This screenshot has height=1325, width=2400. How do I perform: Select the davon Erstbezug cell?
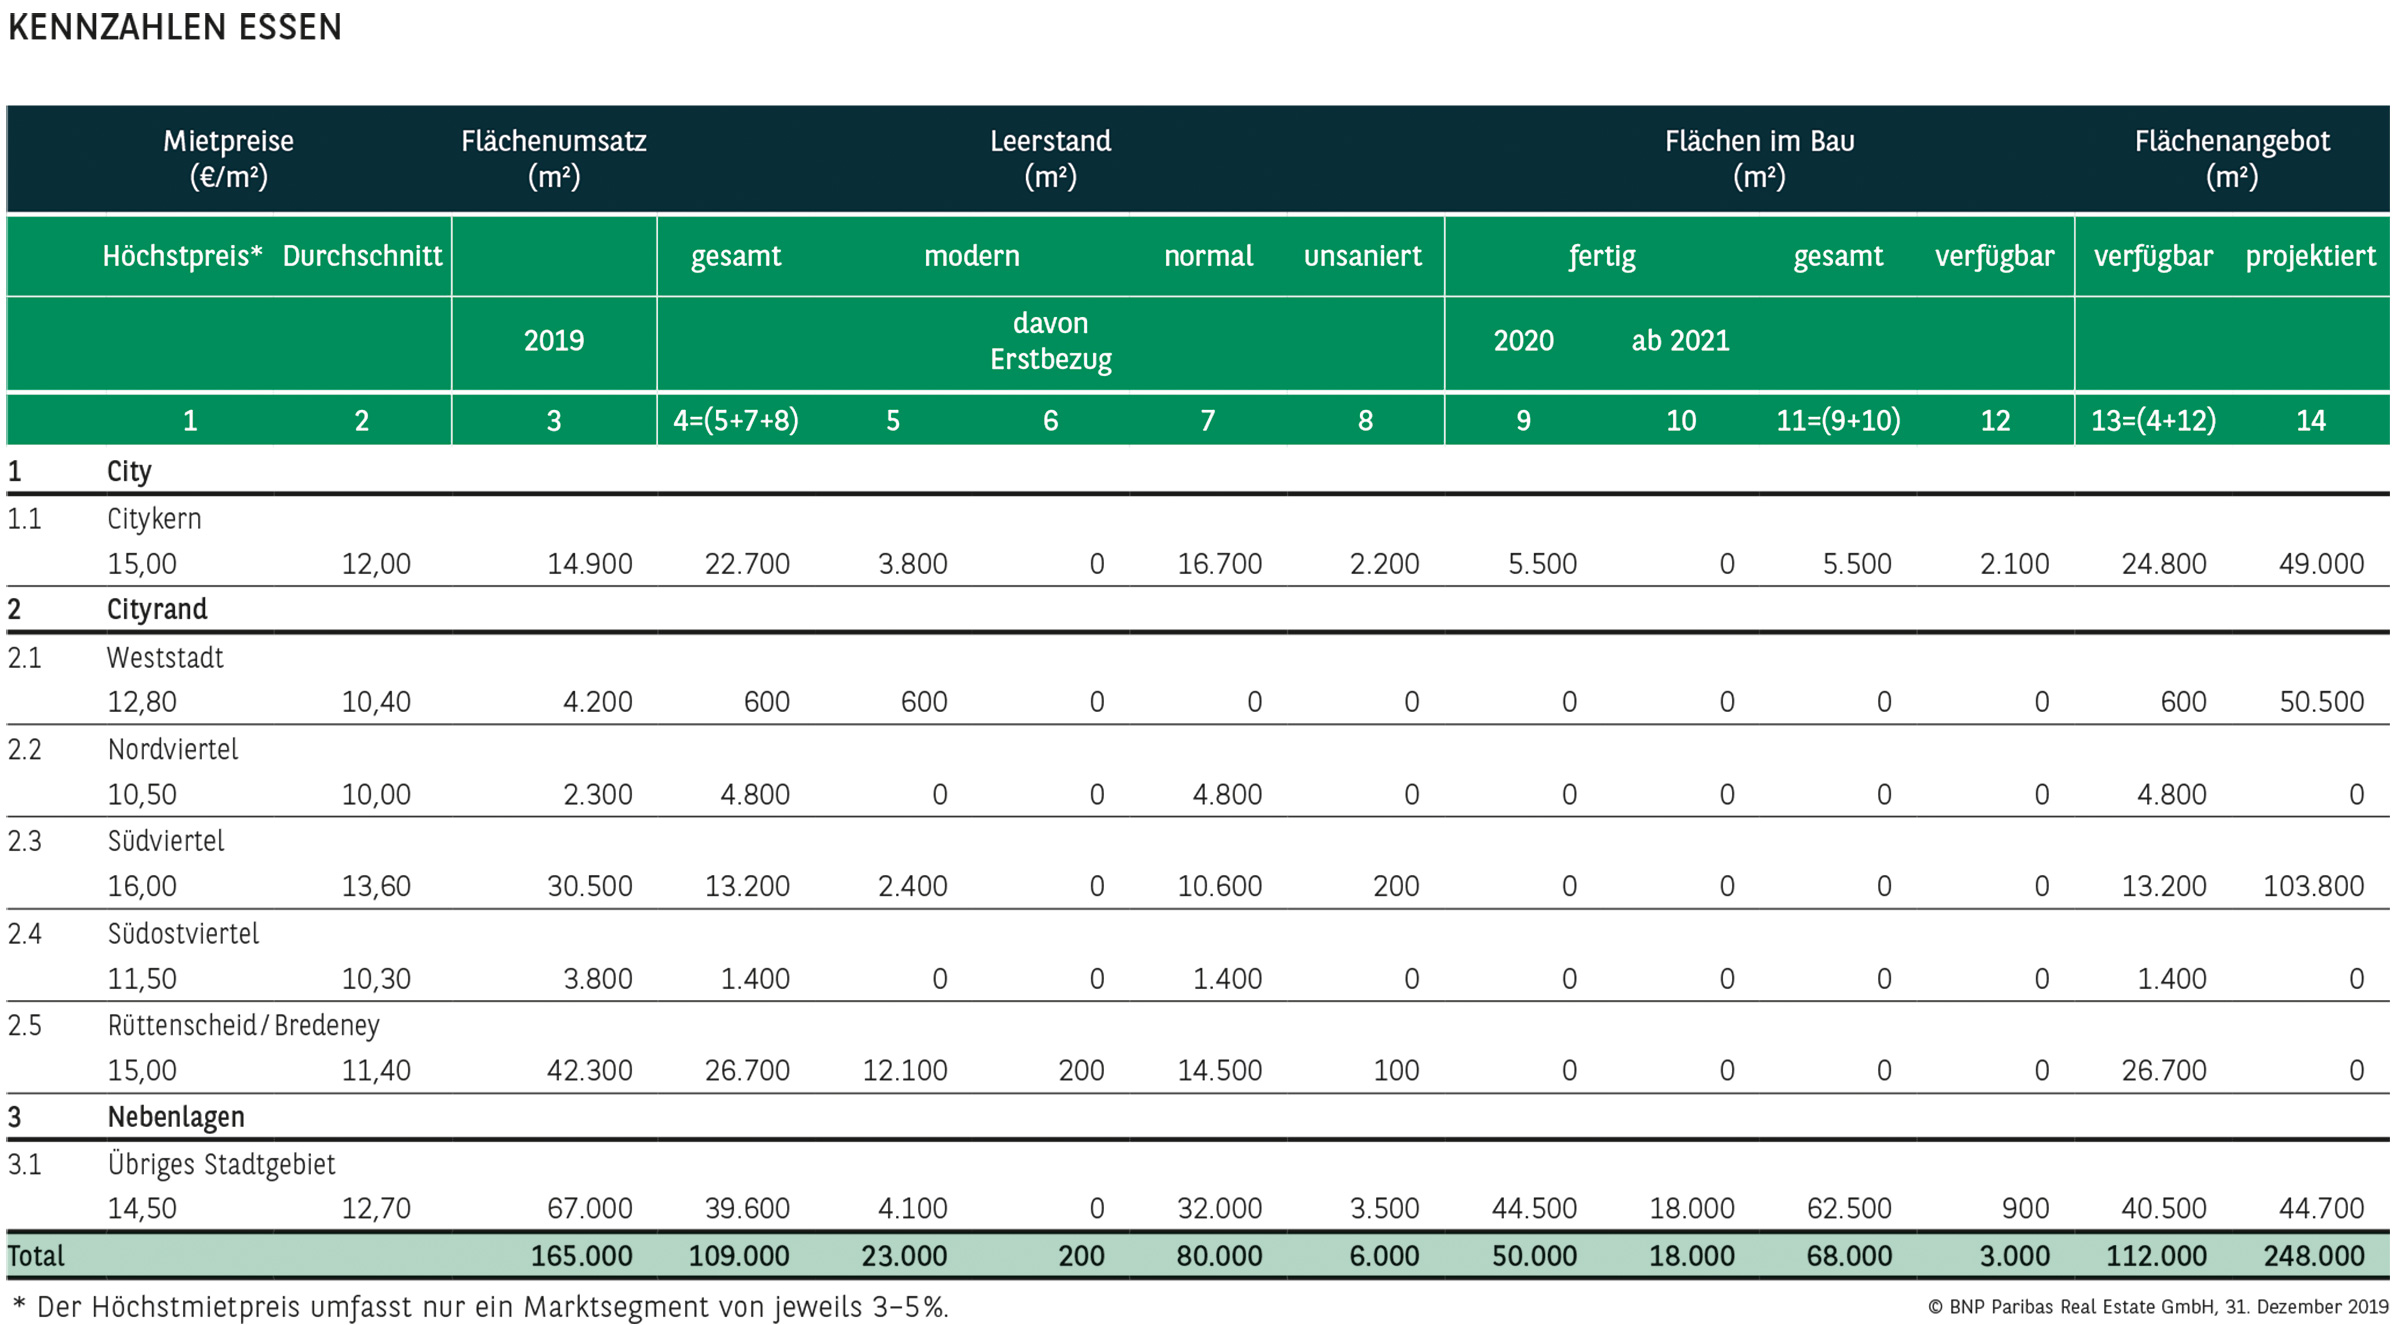click(1050, 341)
